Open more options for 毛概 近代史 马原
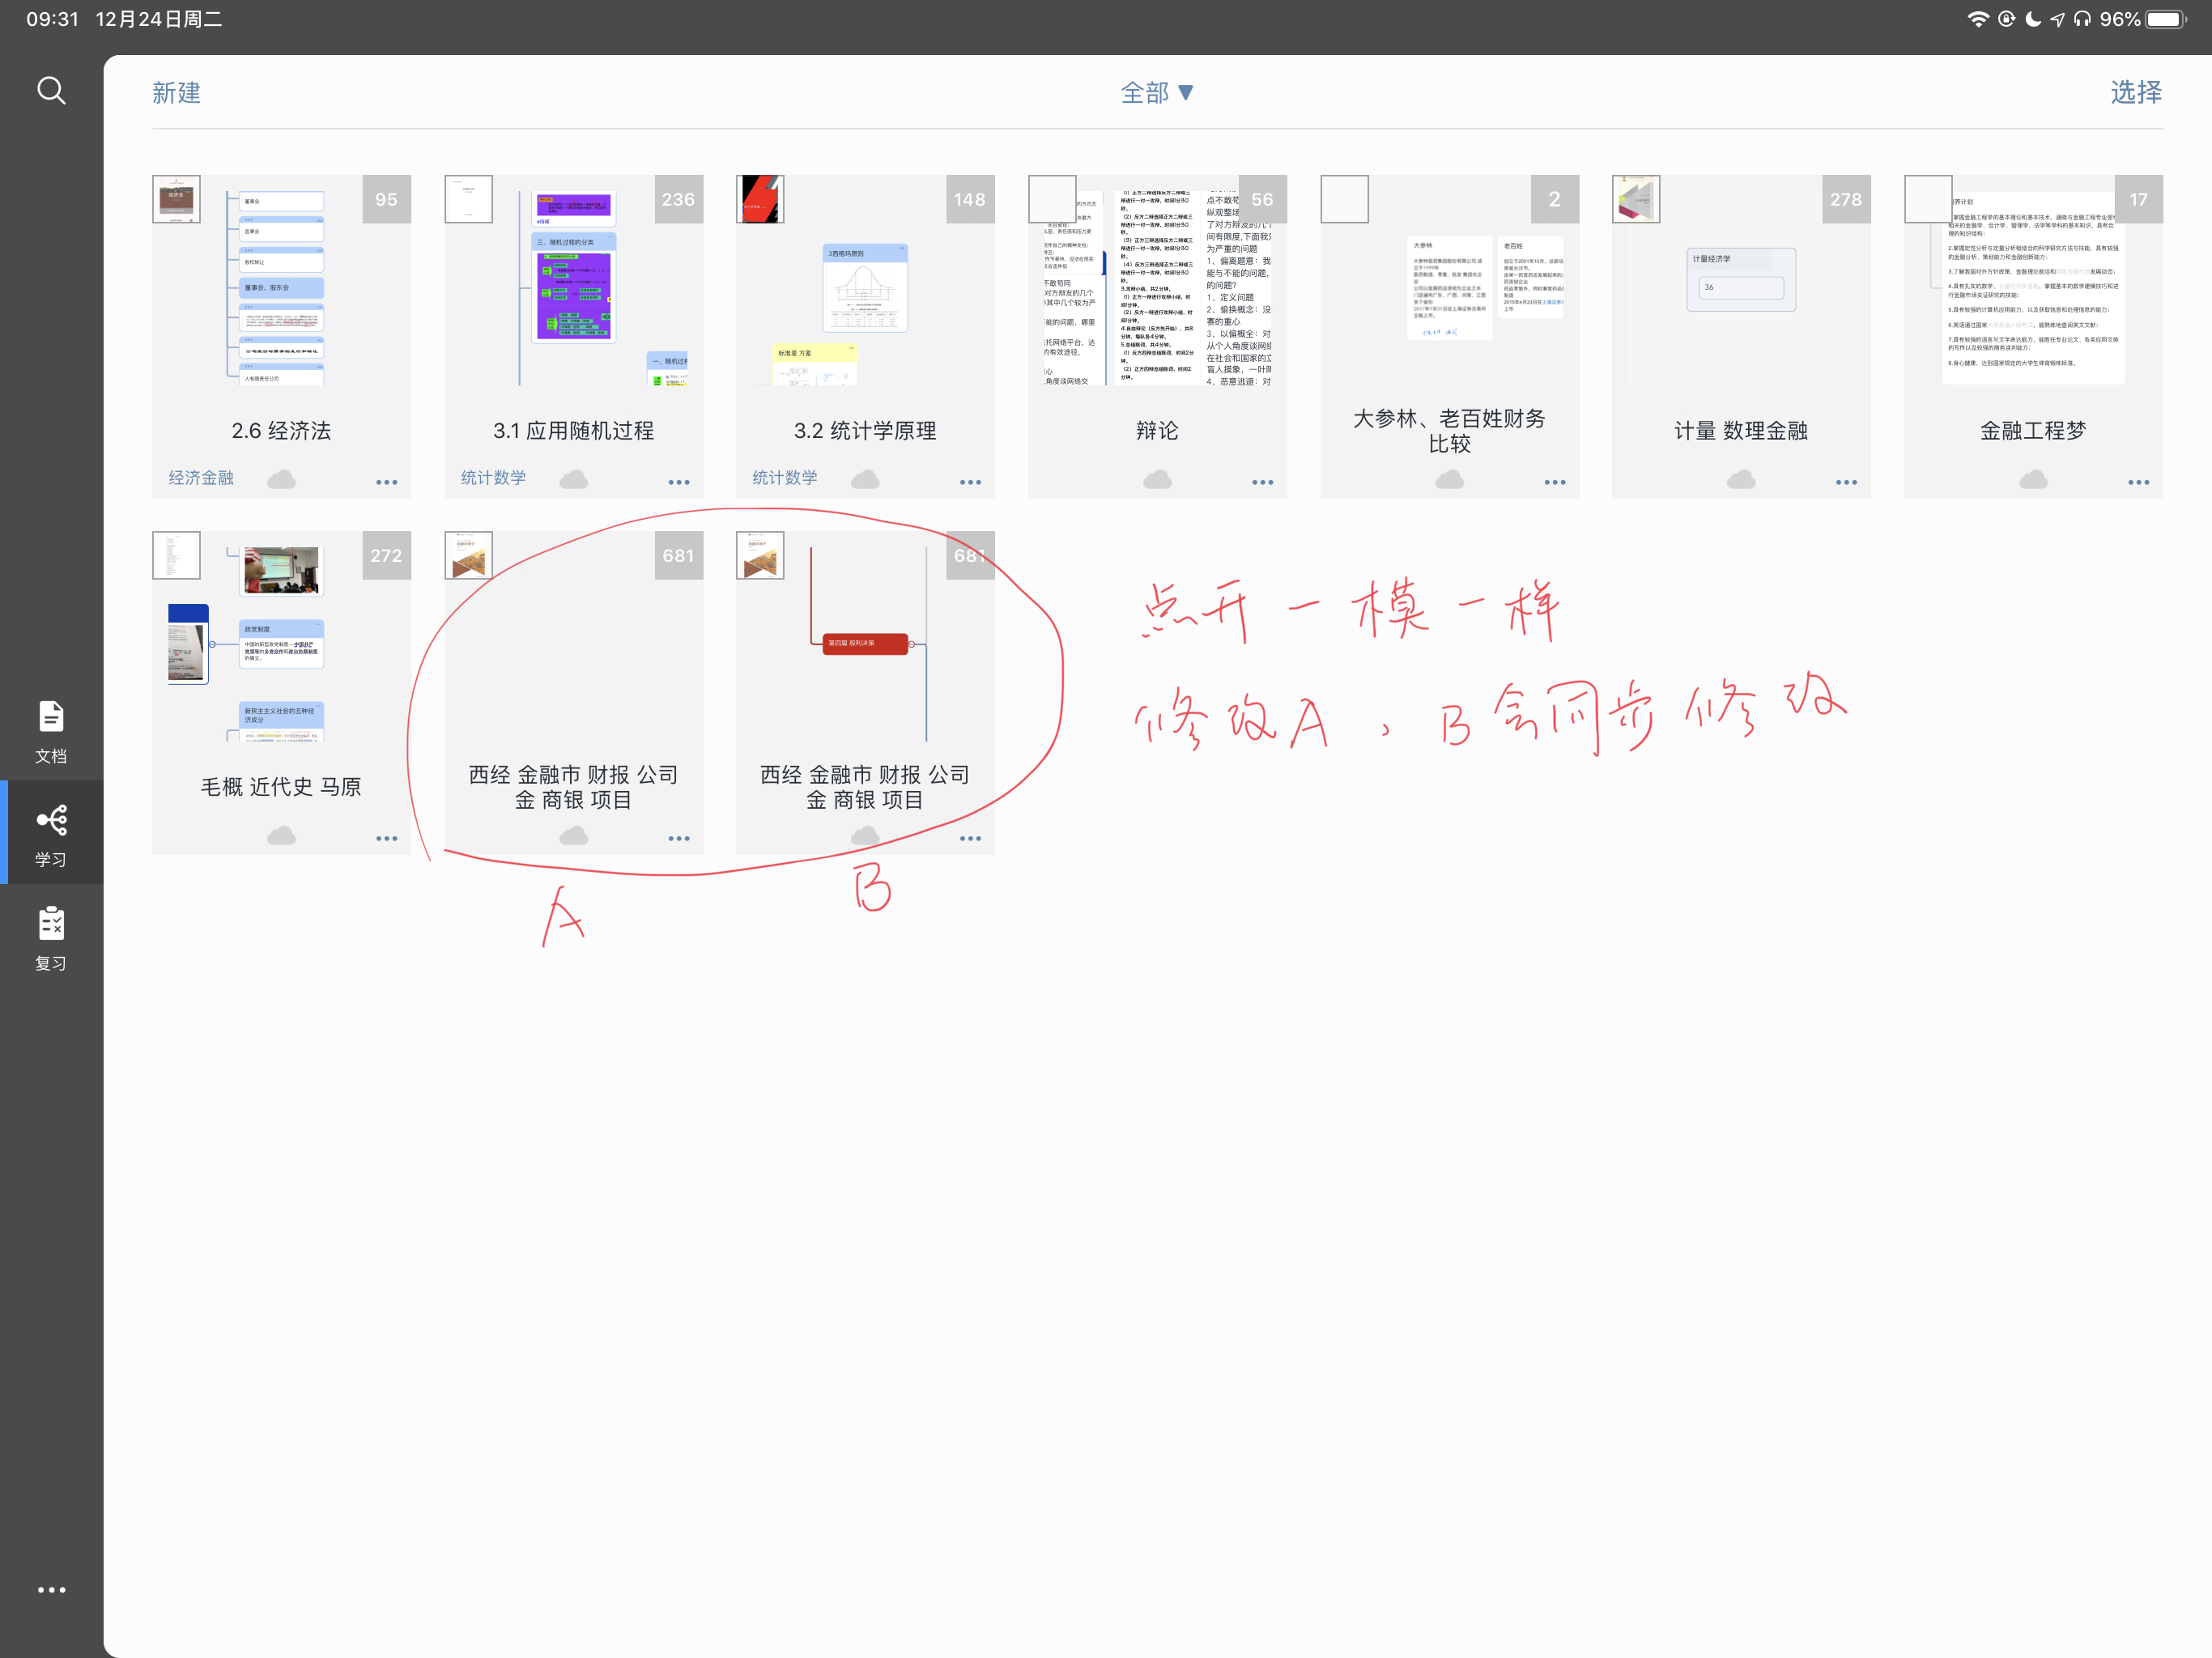The width and height of the screenshot is (2212, 1658). tap(386, 838)
